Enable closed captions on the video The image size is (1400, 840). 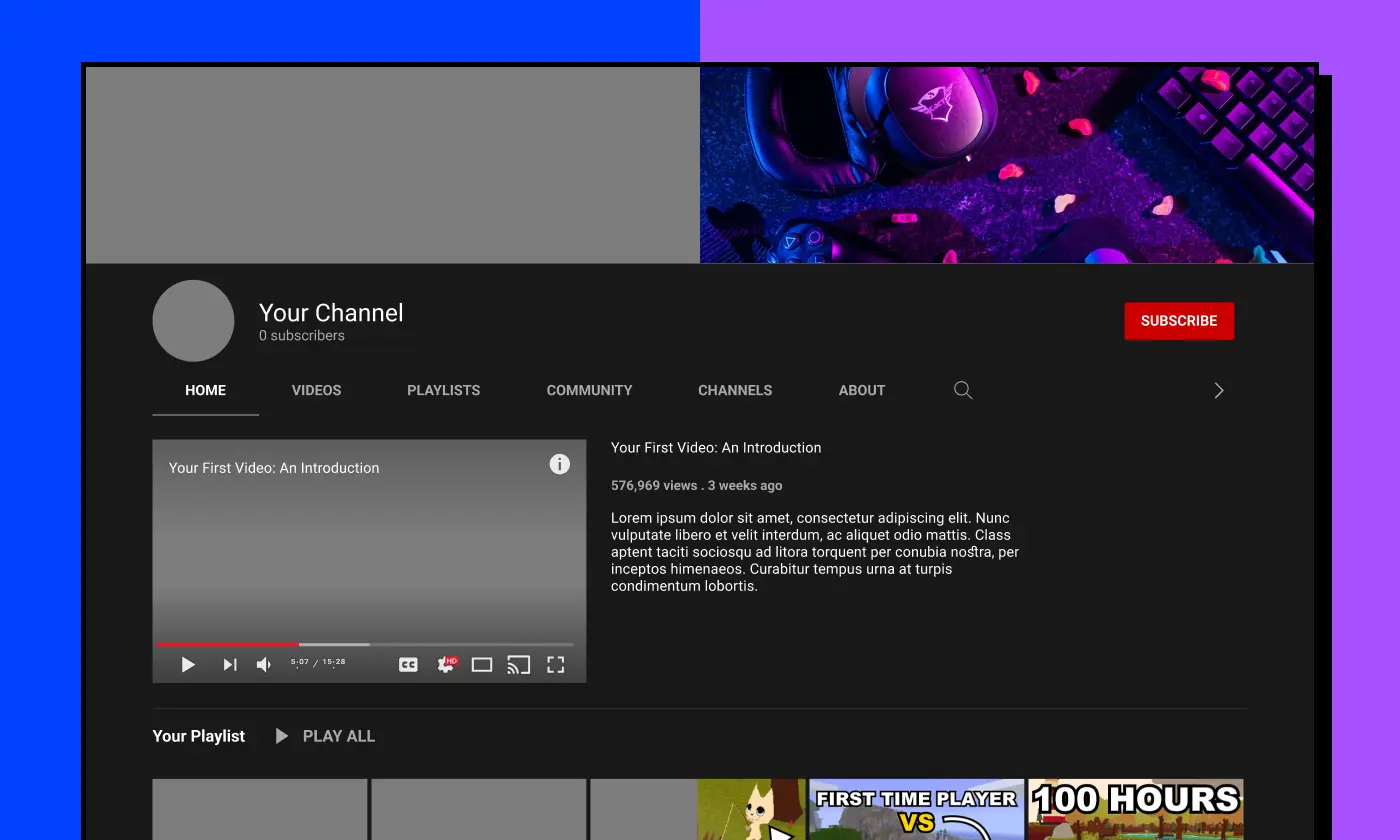click(408, 664)
